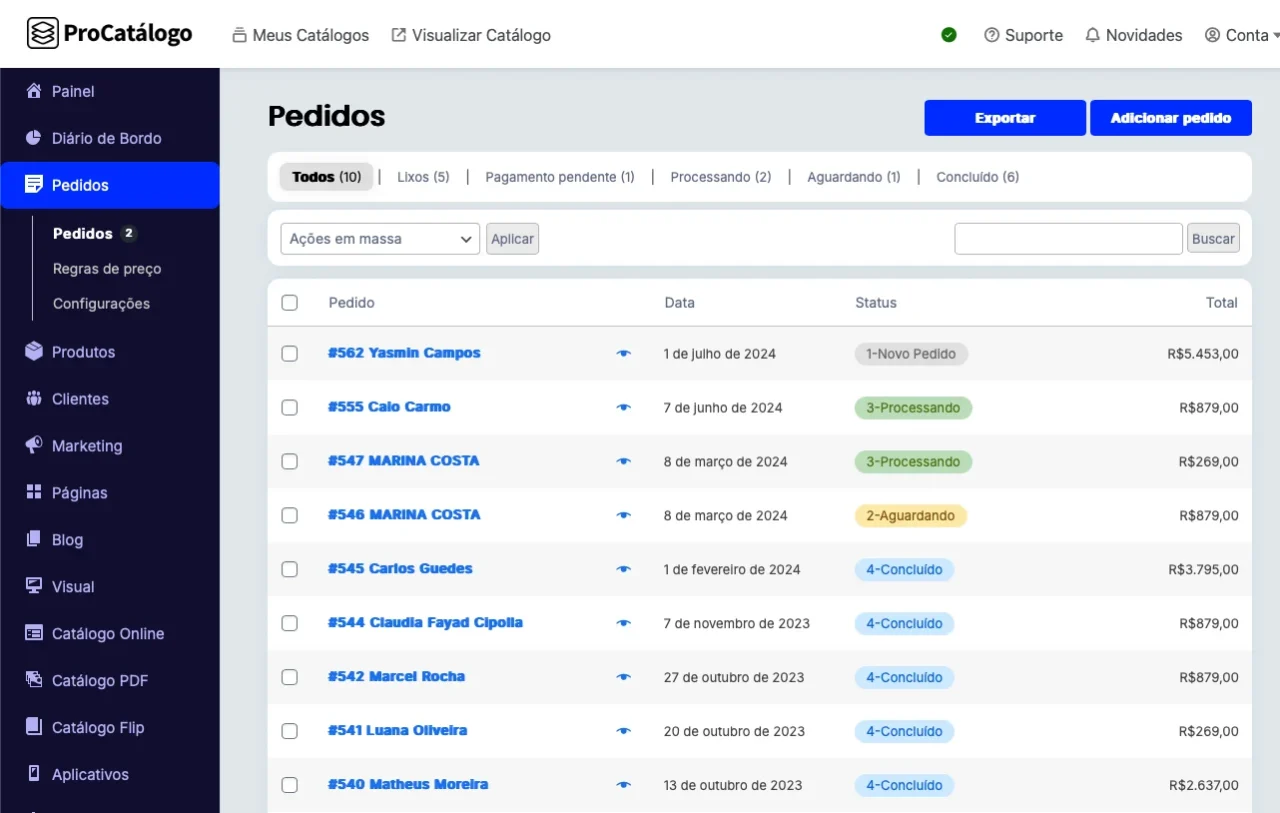Open Regras de preço submenu item
Image resolution: width=1280 pixels, height=813 pixels.
point(107,269)
